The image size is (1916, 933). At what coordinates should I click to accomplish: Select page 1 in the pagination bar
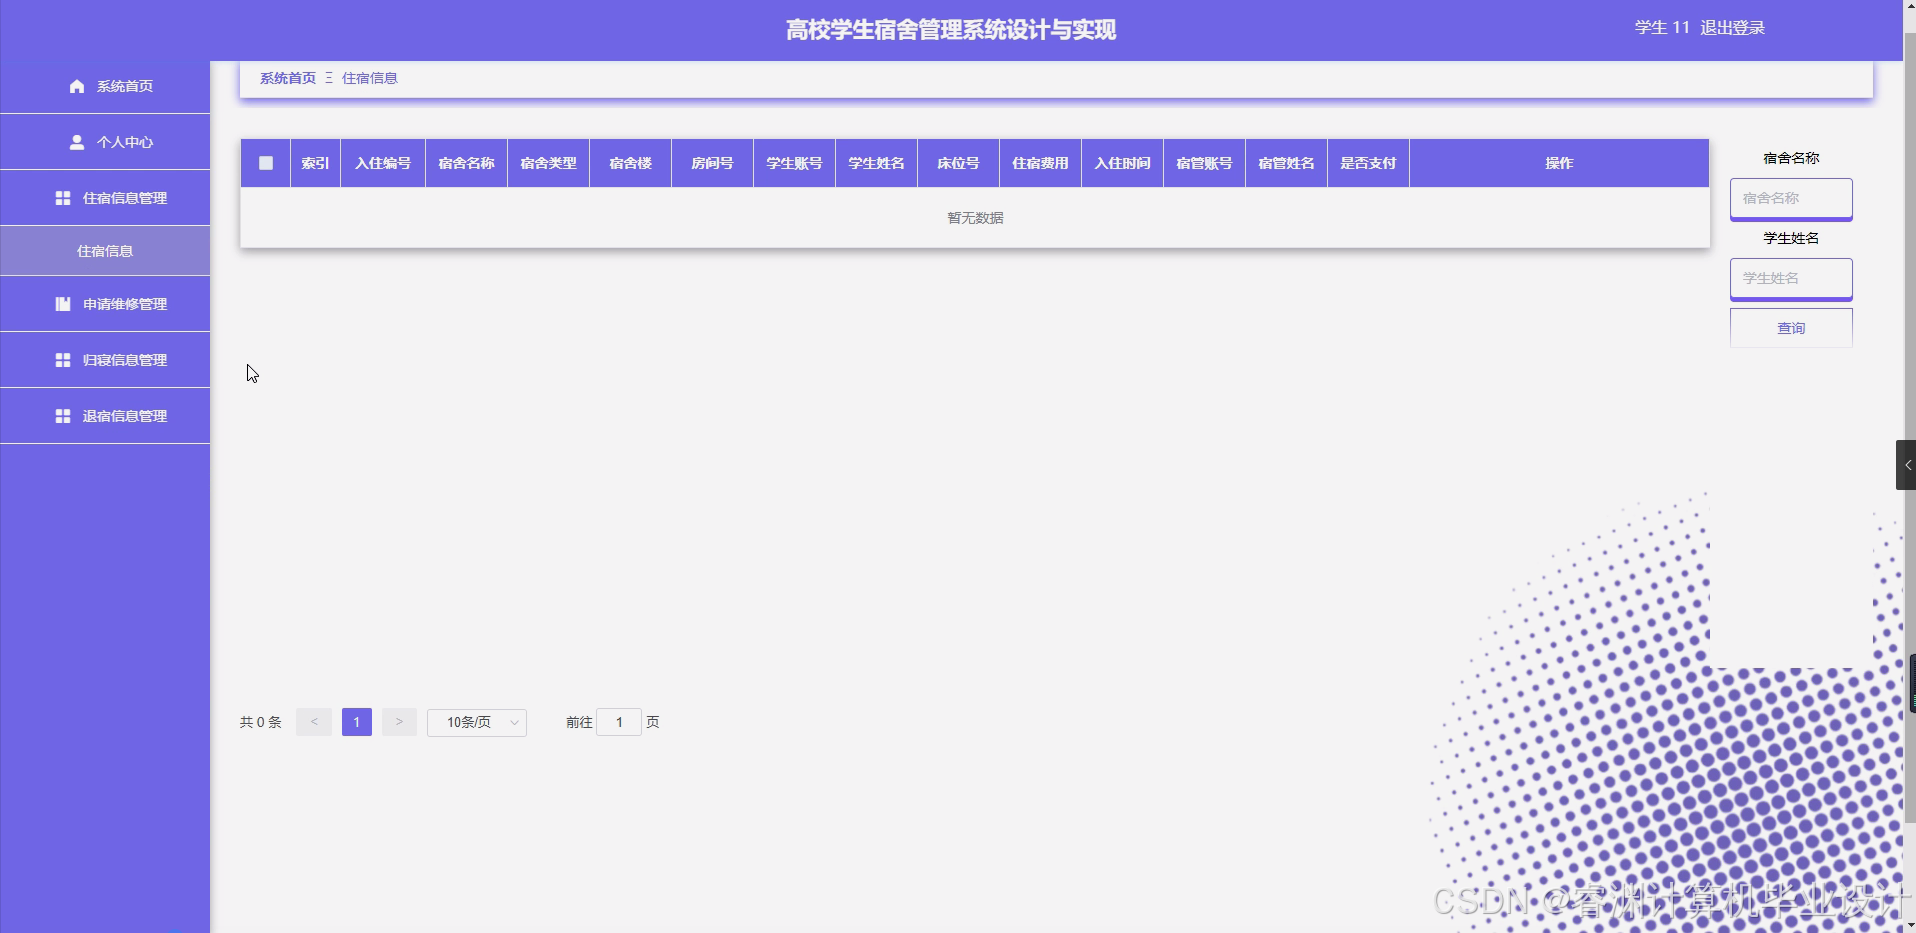click(x=356, y=721)
